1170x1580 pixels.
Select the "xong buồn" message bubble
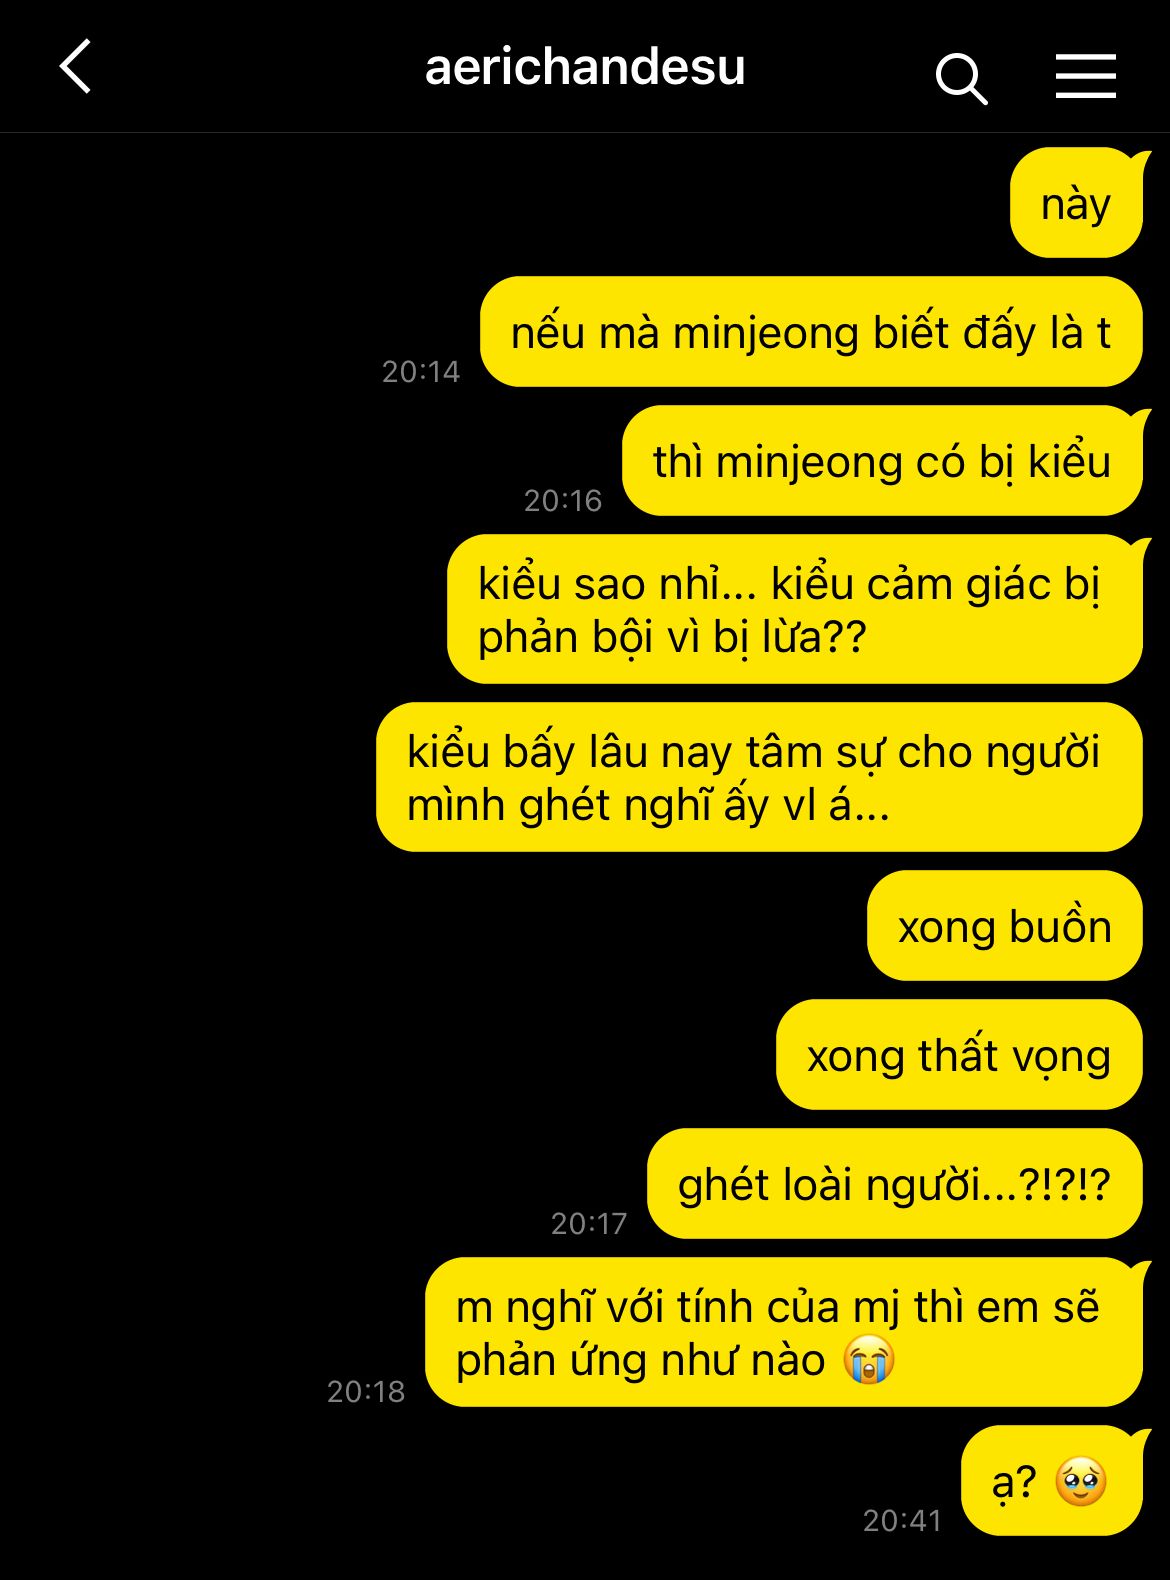(x=1004, y=926)
